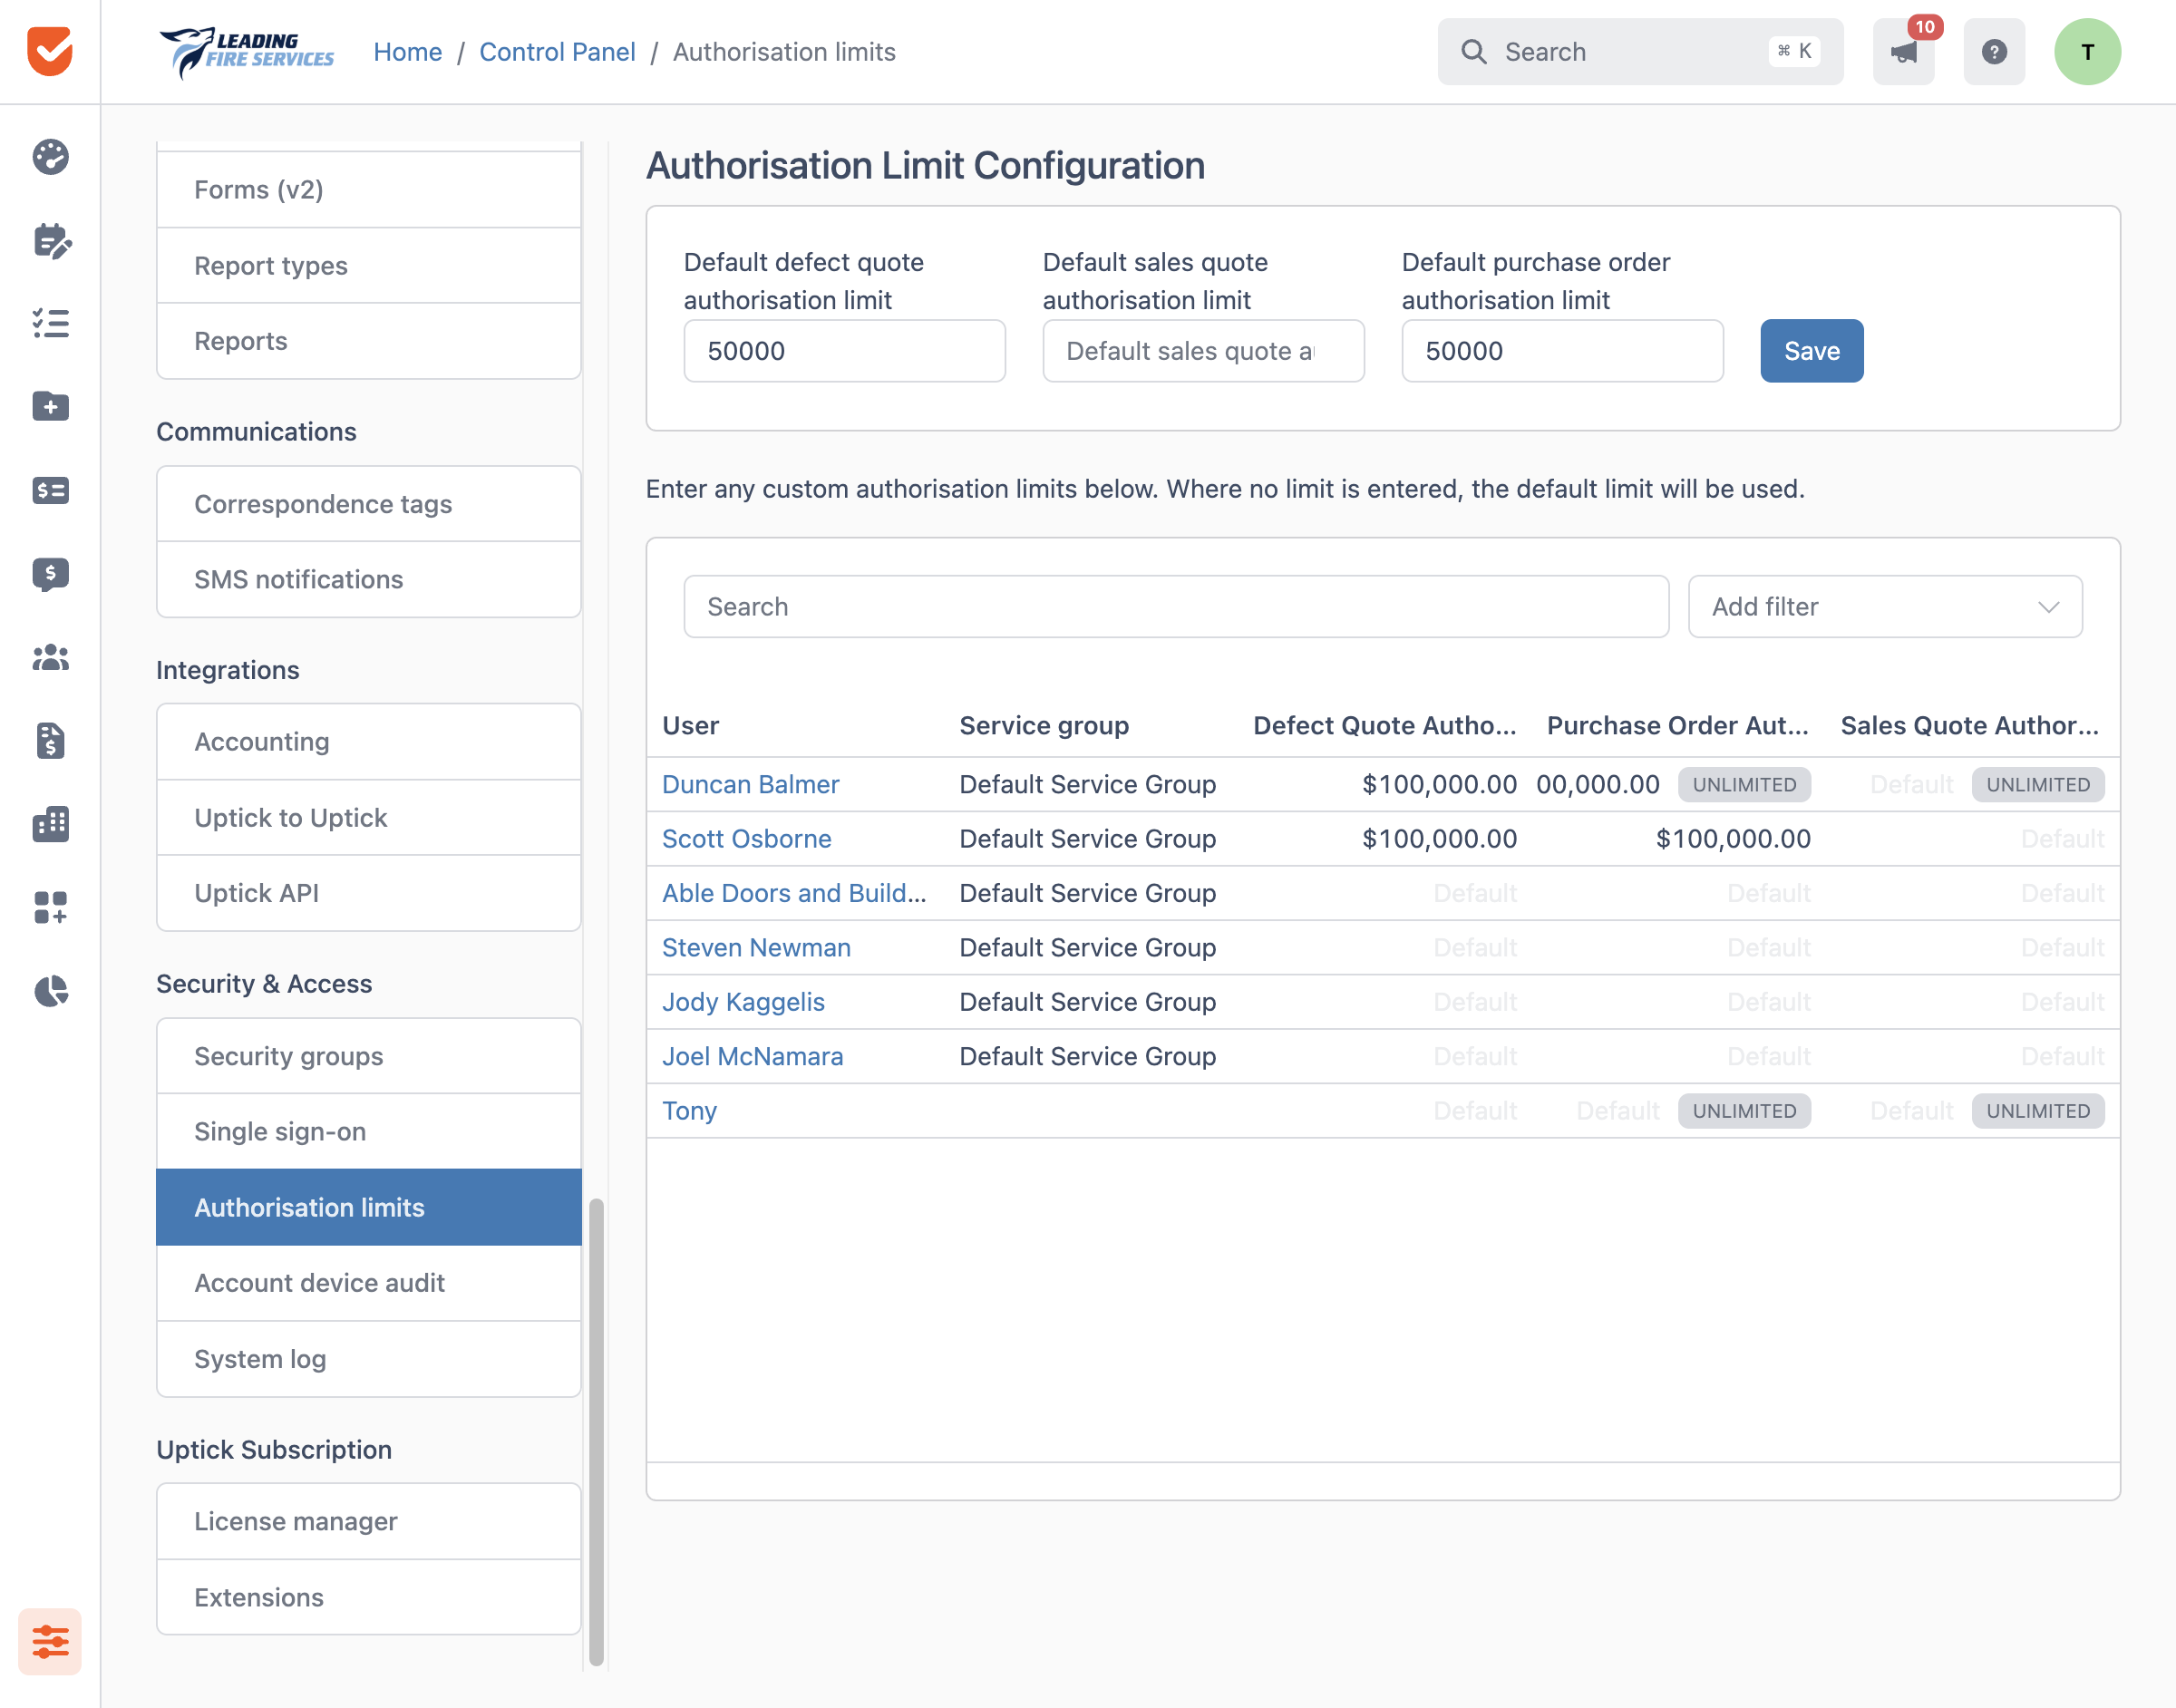Click the magnifier icon in global search
Viewport: 2176px width, 1708px height.
pos(1474,52)
